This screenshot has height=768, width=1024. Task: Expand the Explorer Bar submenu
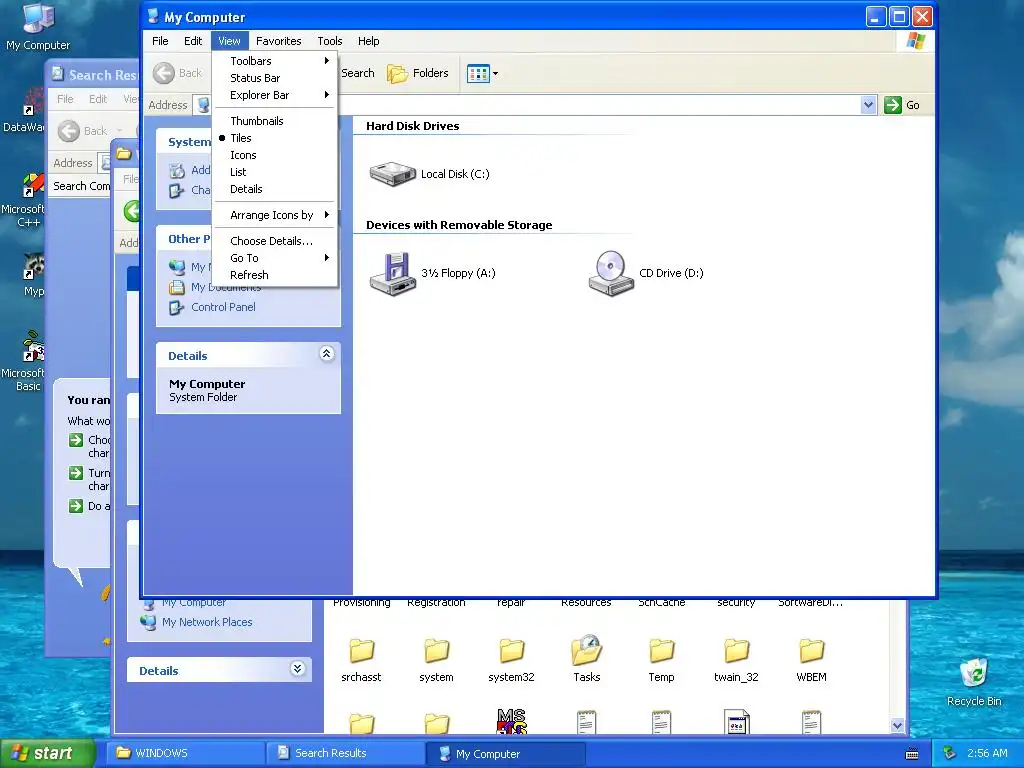point(275,95)
